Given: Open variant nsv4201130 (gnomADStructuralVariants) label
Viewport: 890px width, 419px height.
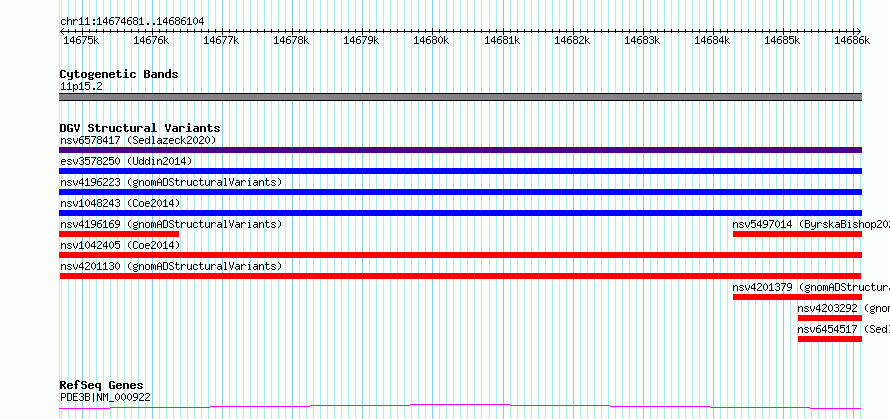Looking at the screenshot, I should tap(171, 266).
